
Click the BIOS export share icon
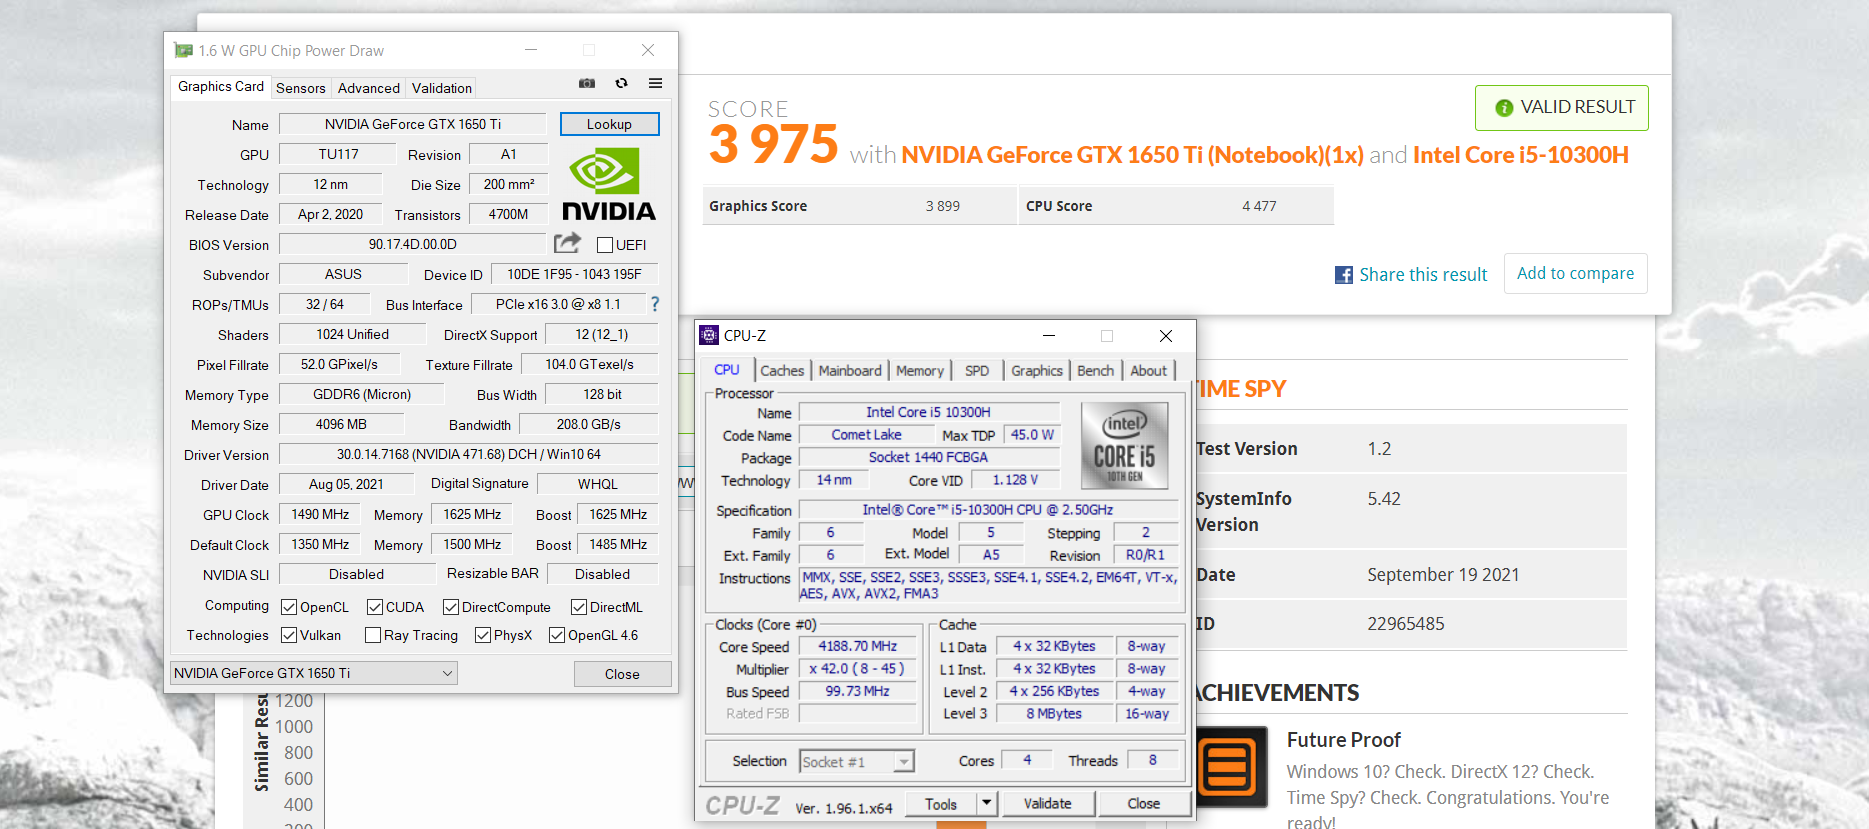[567, 243]
